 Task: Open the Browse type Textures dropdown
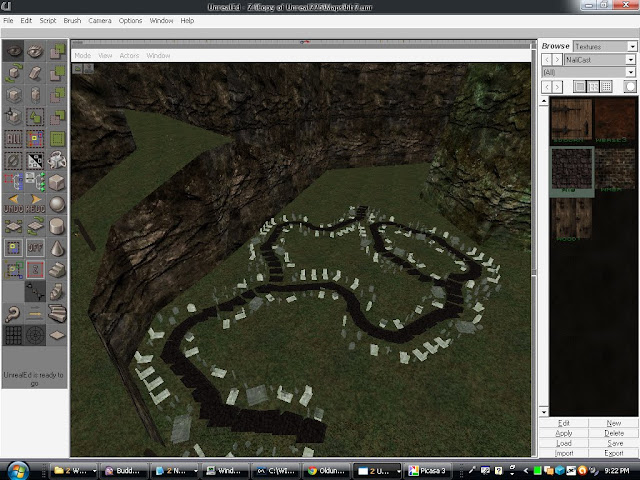click(630, 46)
